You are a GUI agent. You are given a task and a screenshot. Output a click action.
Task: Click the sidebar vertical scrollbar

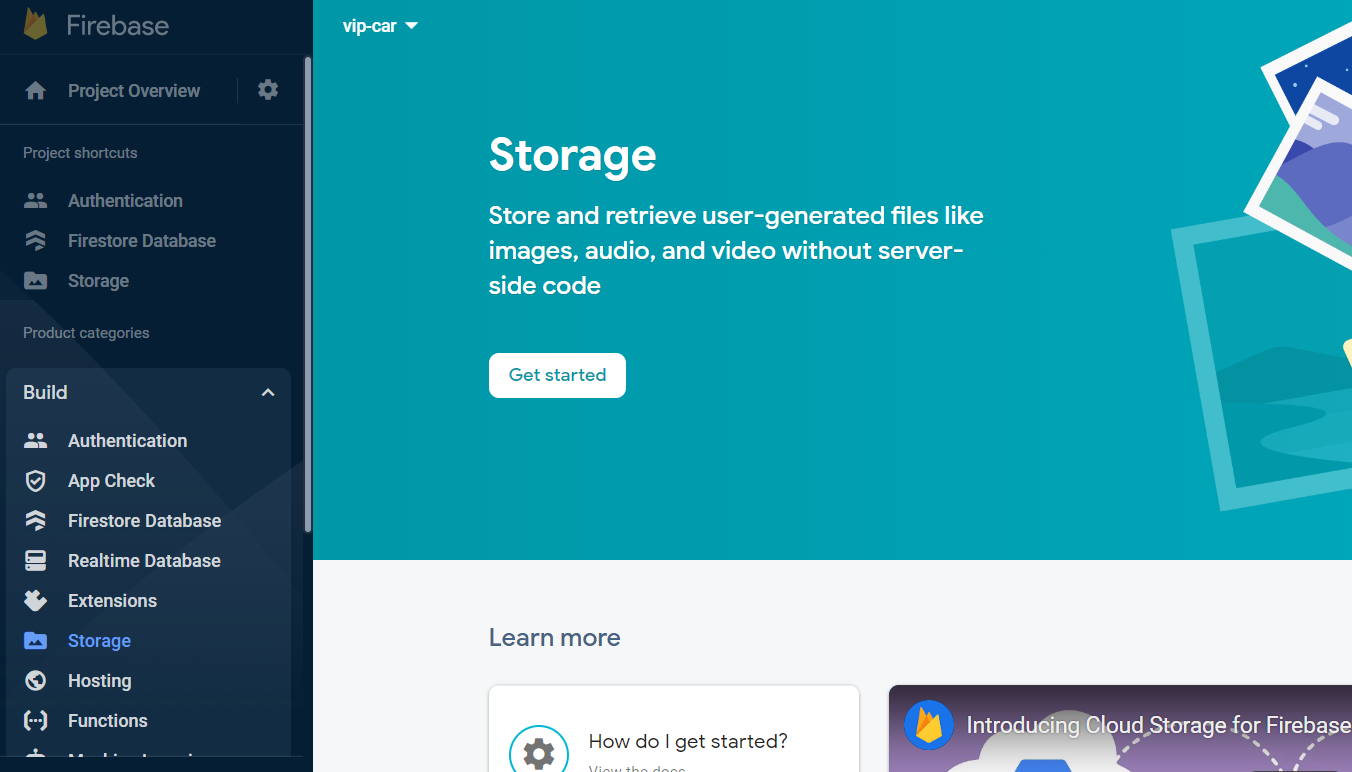point(308,295)
